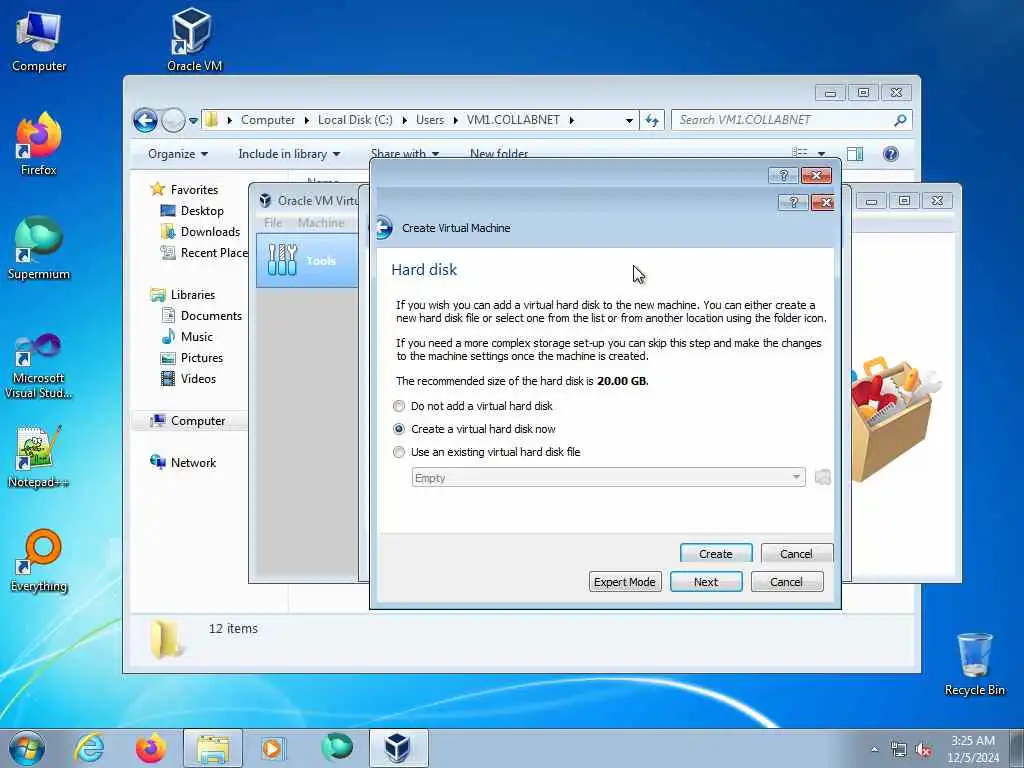This screenshot has height=768, width=1024.
Task: Click the media player taskbar icon
Action: [272, 748]
